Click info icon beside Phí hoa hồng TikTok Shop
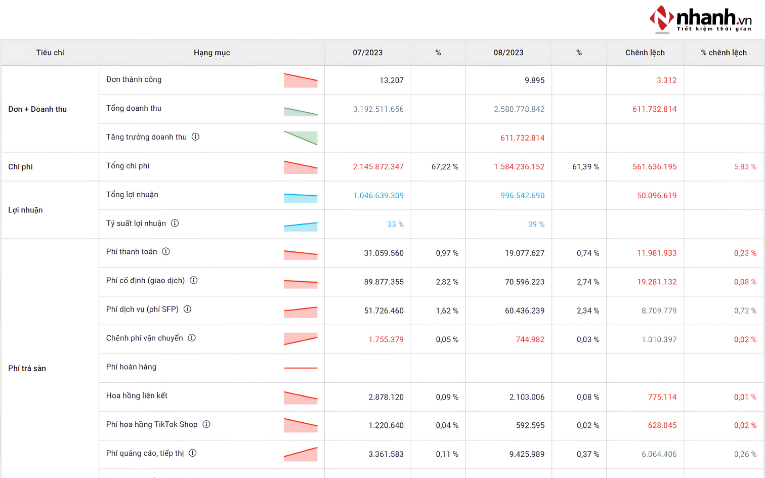This screenshot has width=765, height=478. point(206,424)
